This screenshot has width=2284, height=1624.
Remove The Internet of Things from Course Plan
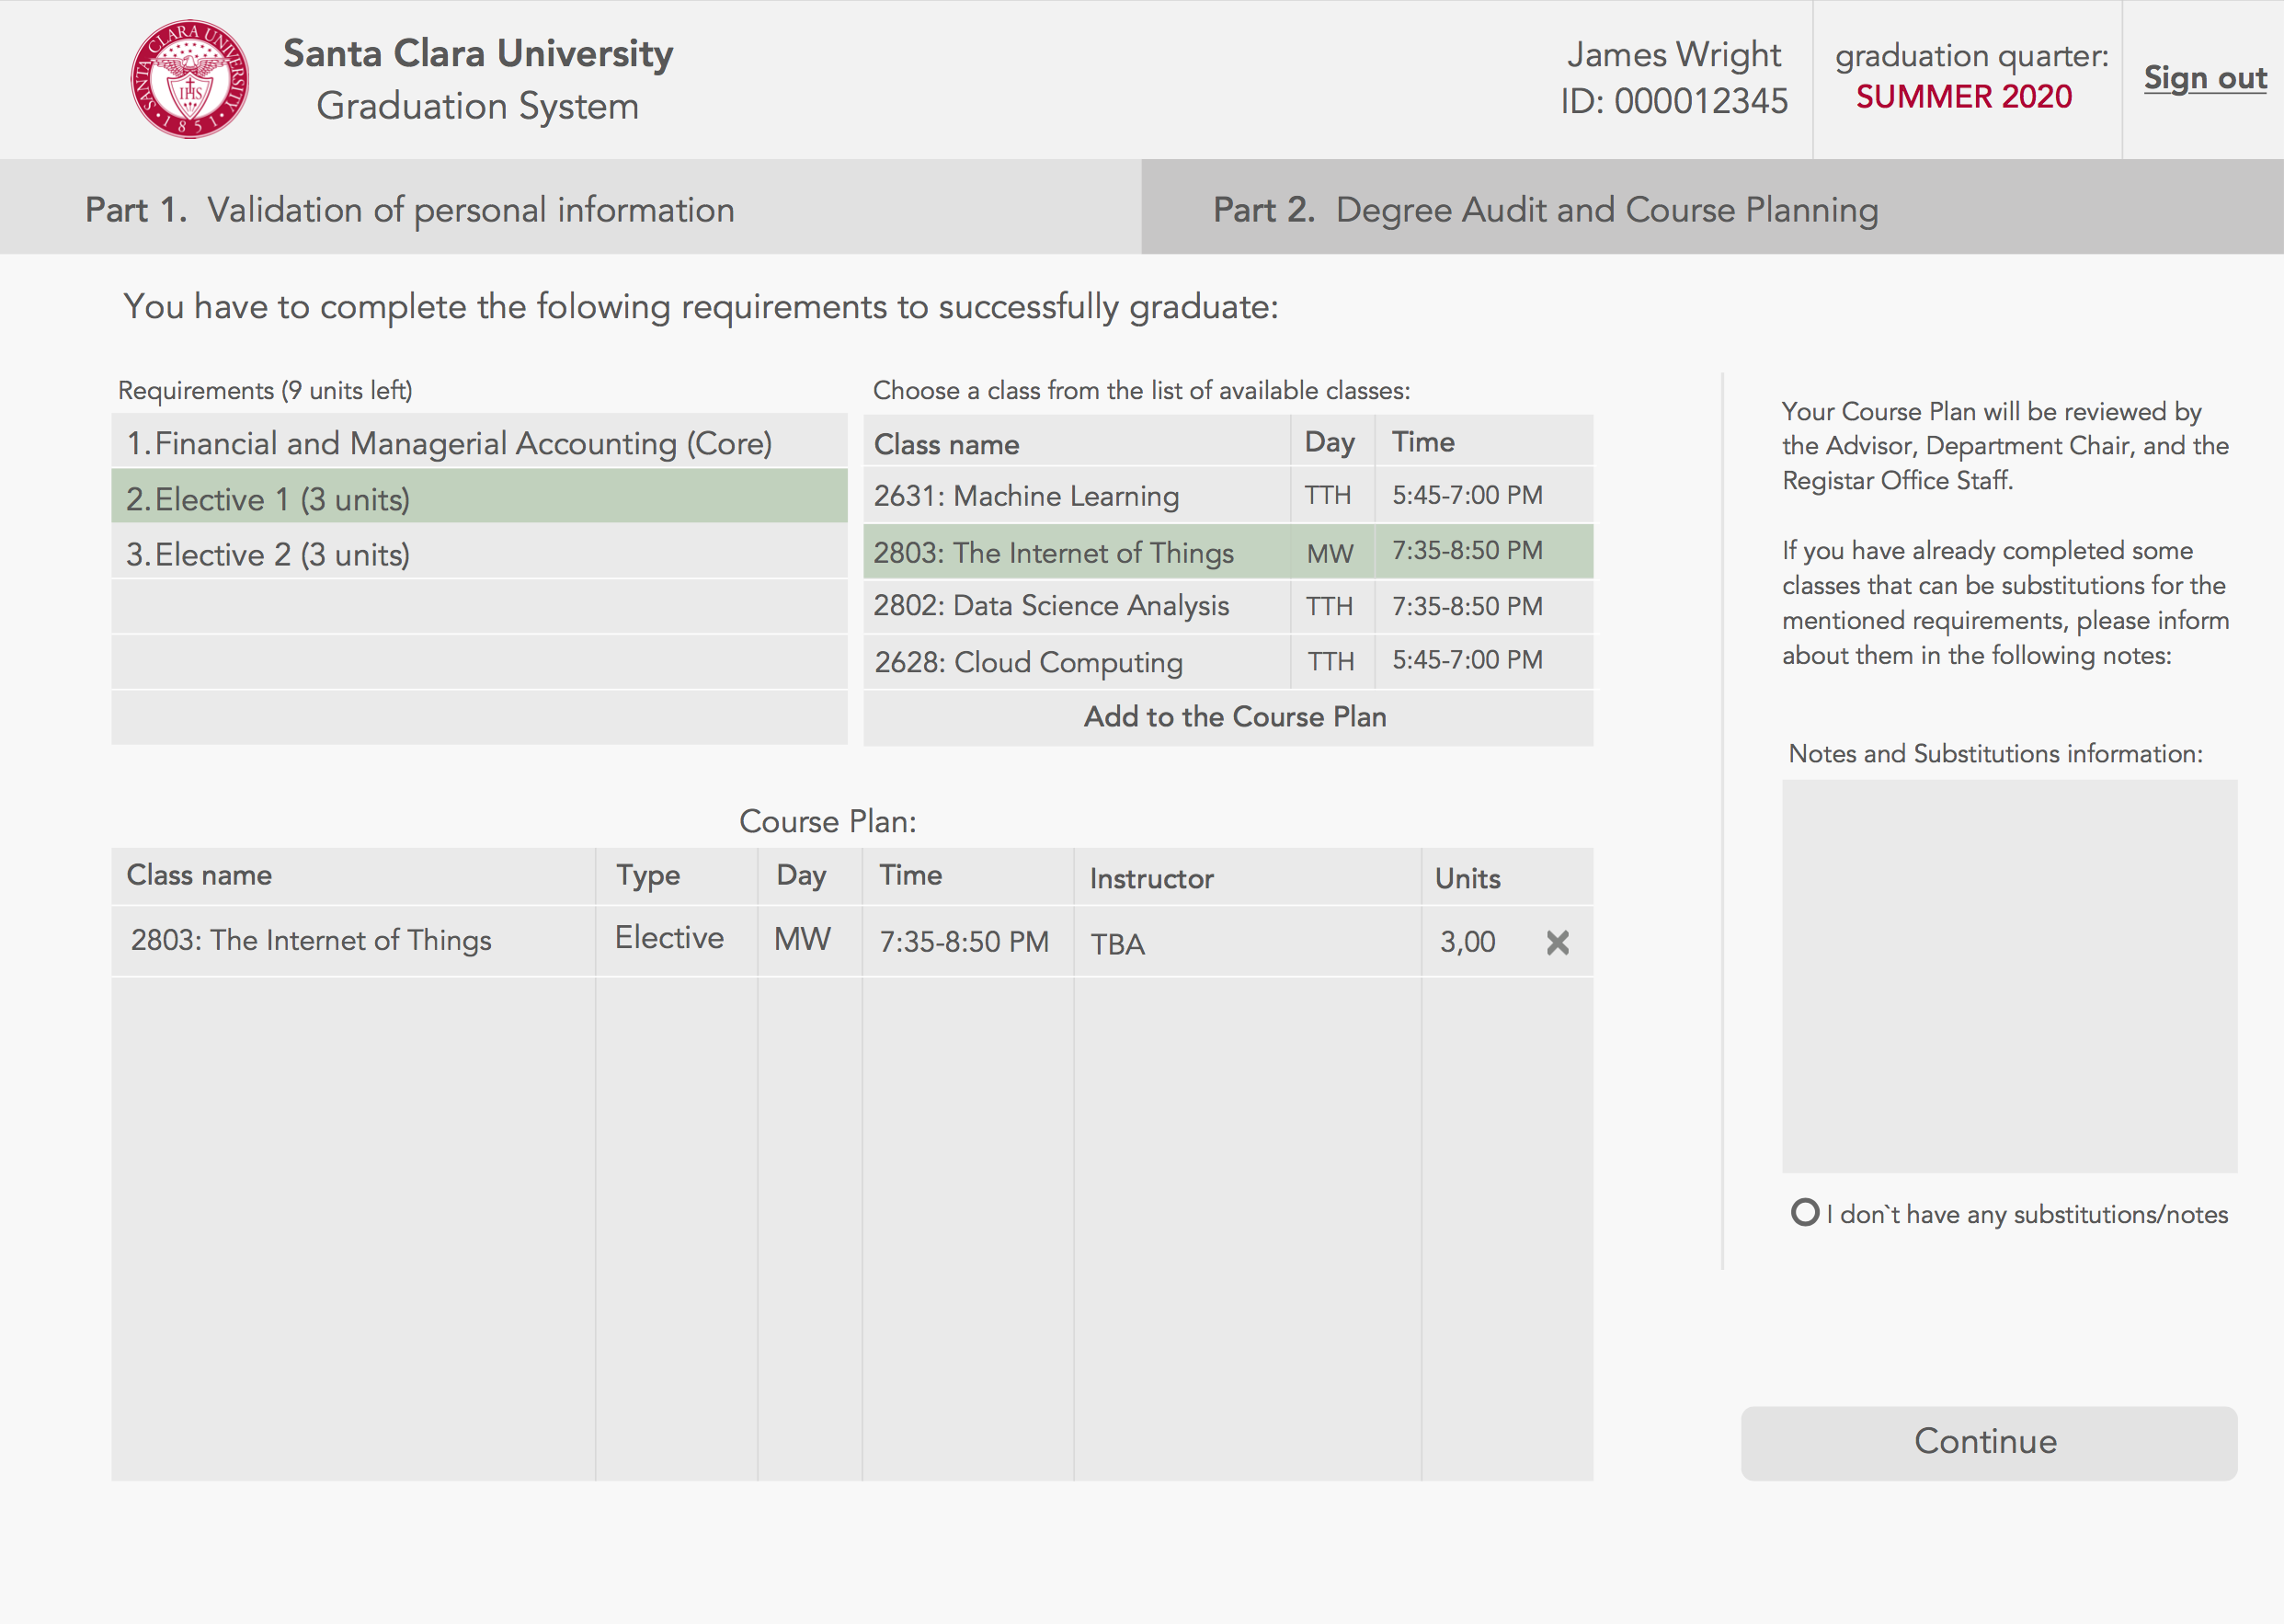[1556, 942]
